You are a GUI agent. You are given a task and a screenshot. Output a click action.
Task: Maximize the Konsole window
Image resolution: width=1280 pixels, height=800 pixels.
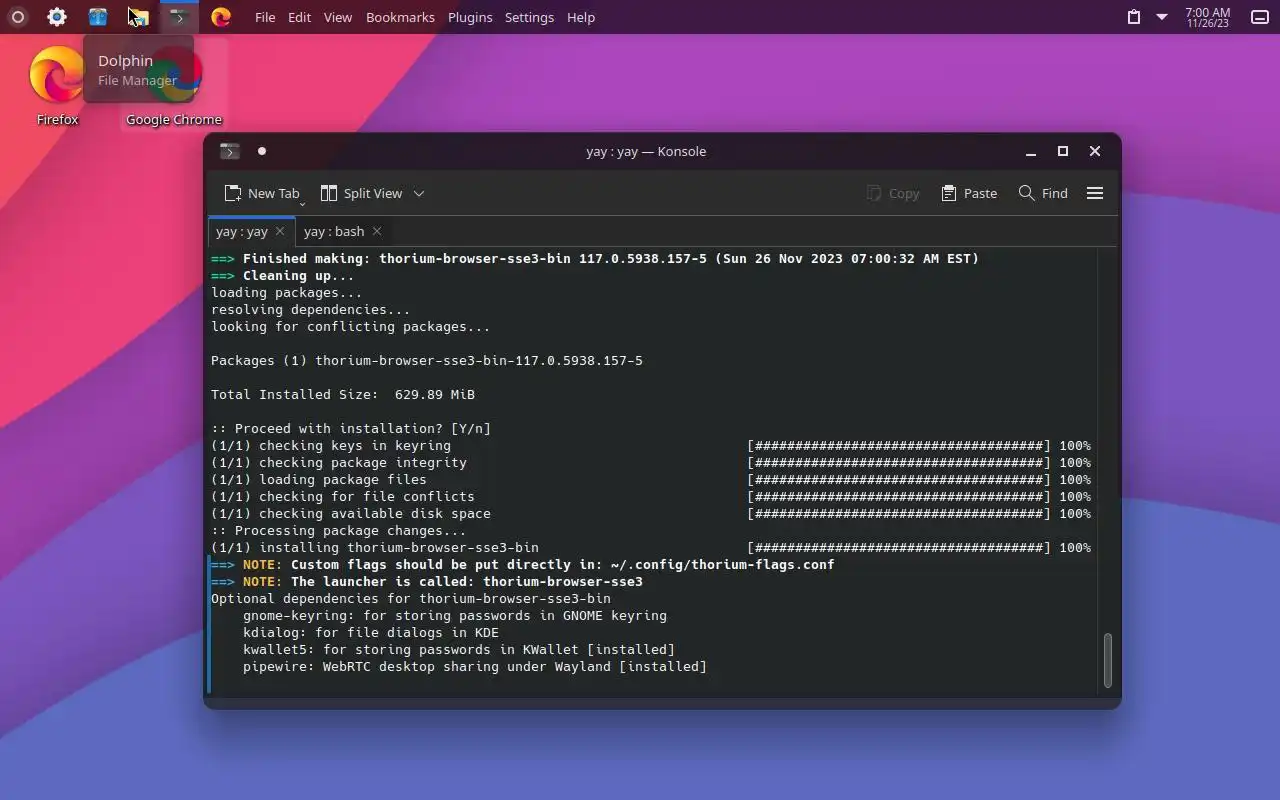[x=1063, y=151]
